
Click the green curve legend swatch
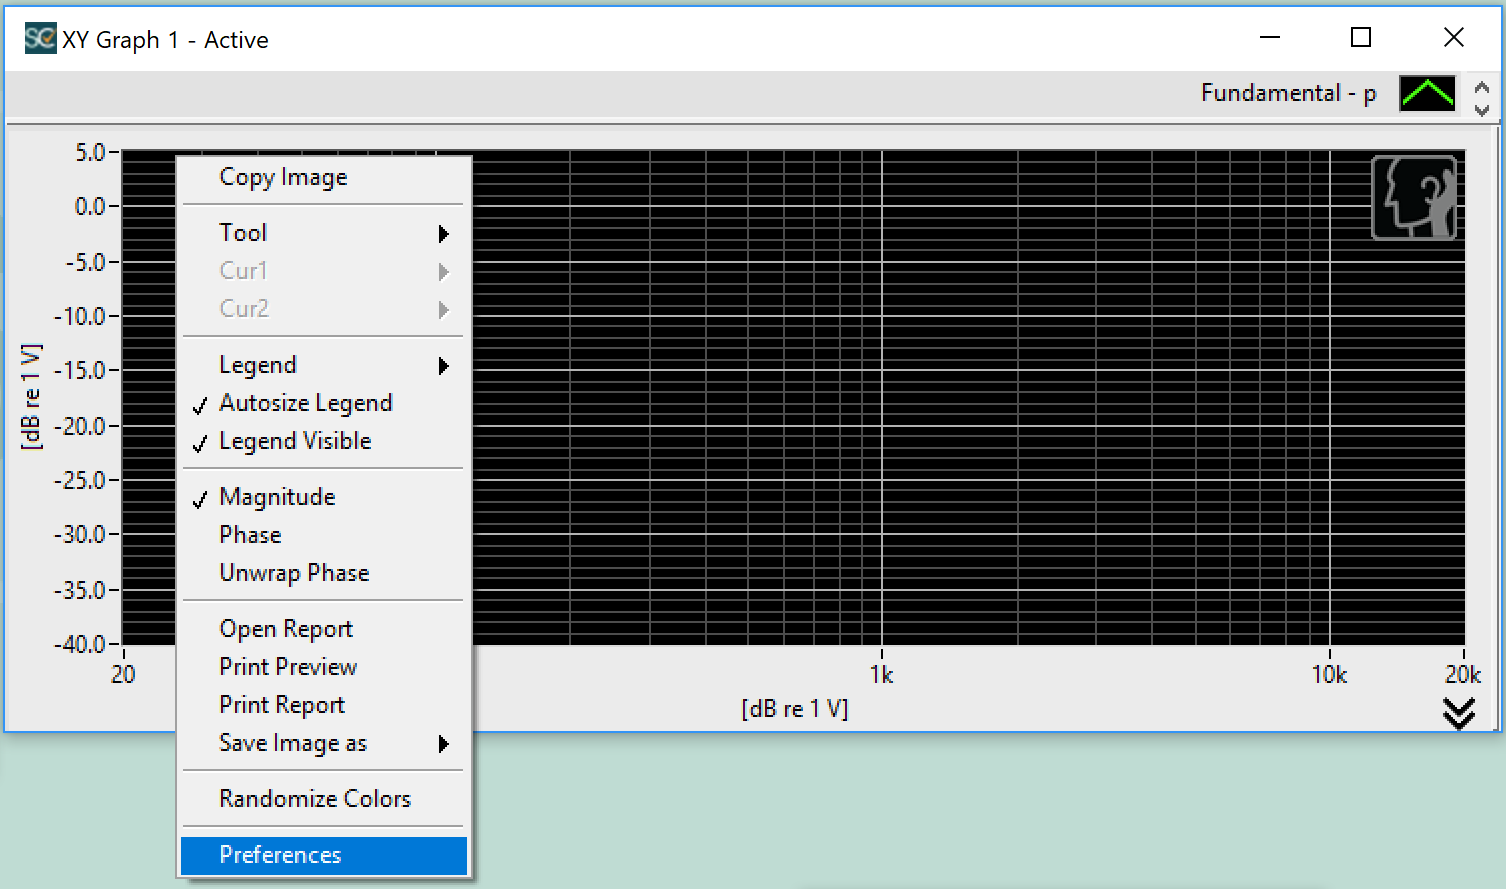tap(1427, 93)
